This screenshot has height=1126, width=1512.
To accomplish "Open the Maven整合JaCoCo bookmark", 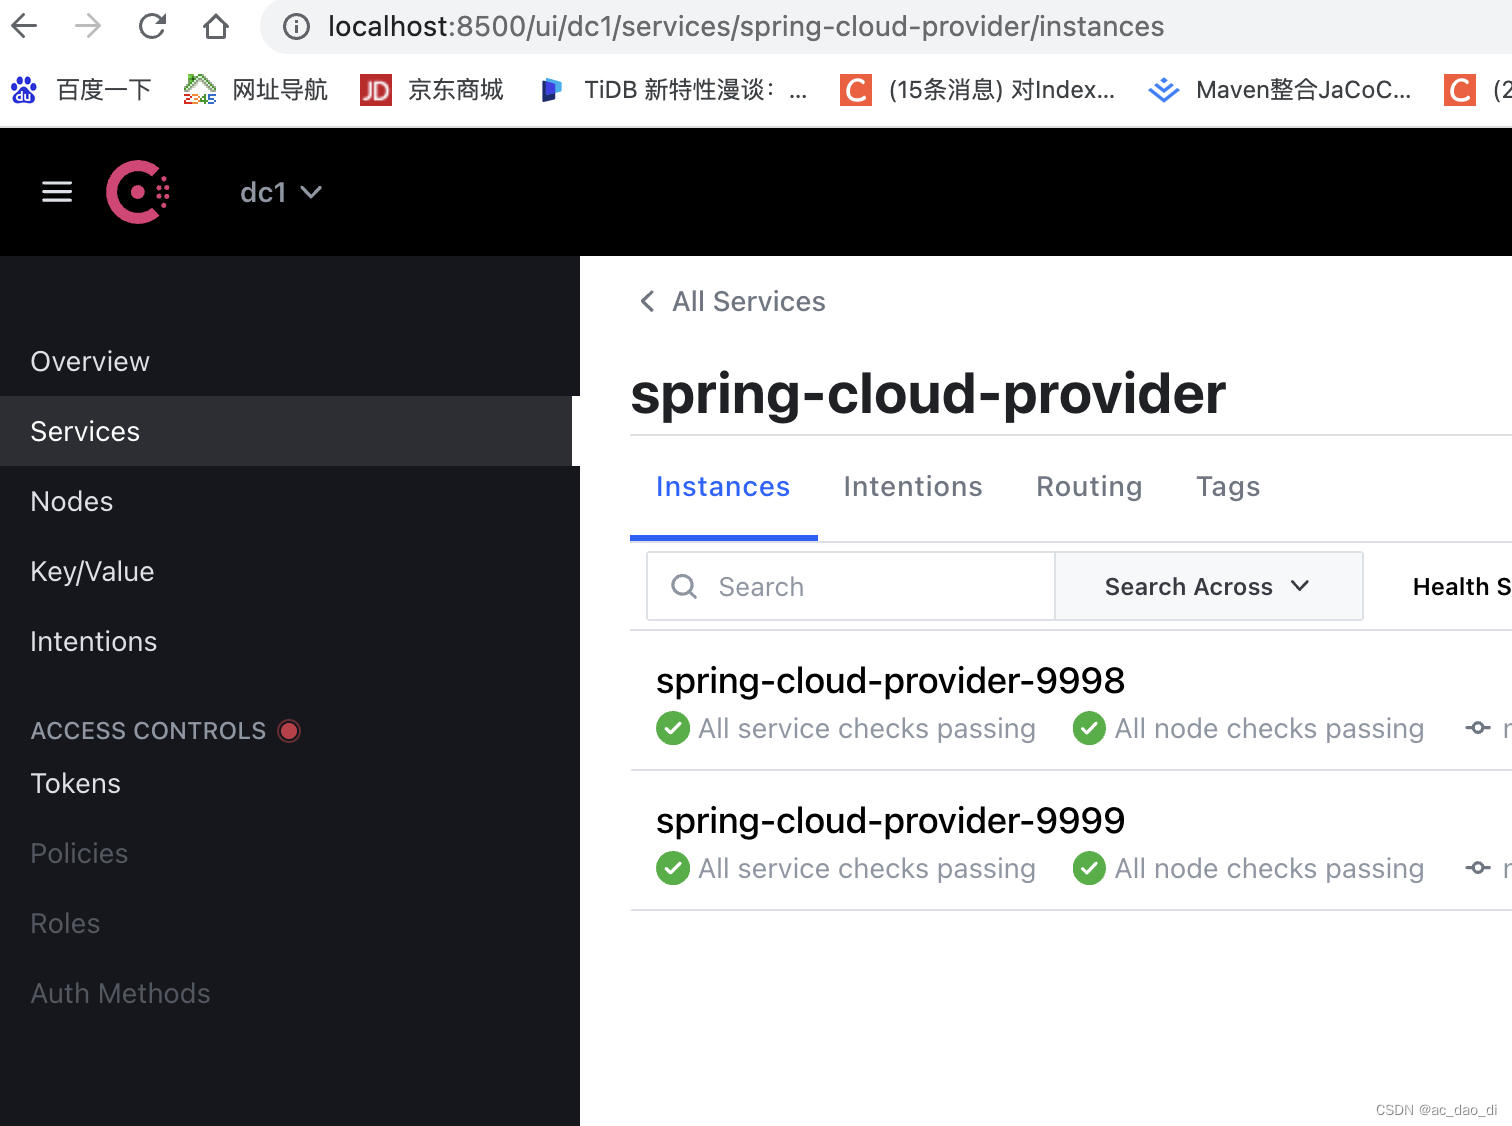I will coord(1280,90).
